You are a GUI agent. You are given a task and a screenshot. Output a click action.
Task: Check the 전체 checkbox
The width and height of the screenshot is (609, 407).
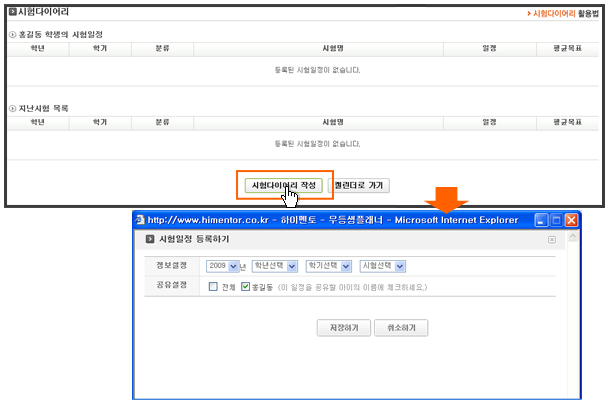tap(213, 287)
